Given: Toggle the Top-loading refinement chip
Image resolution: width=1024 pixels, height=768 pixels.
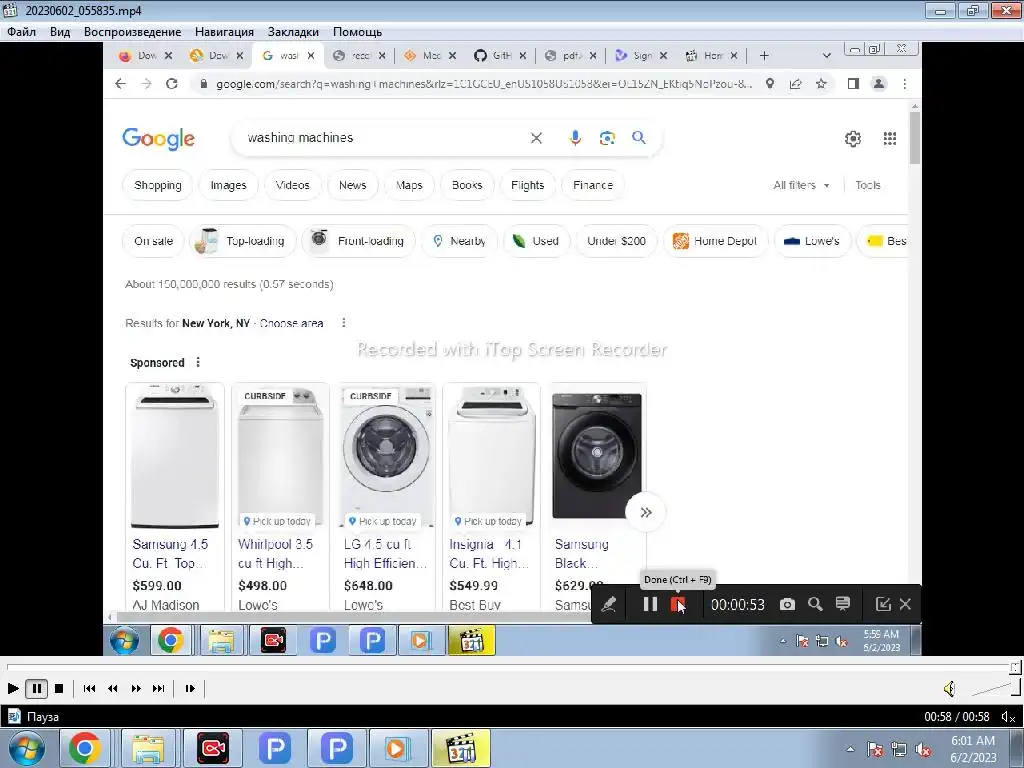Looking at the screenshot, I should (242, 241).
